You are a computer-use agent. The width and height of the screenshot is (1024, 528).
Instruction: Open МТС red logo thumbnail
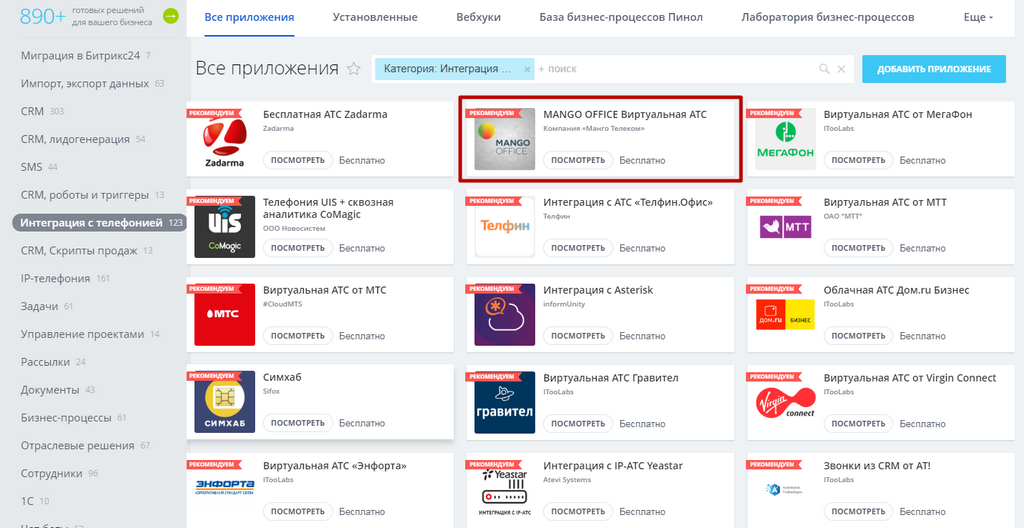[x=224, y=314]
